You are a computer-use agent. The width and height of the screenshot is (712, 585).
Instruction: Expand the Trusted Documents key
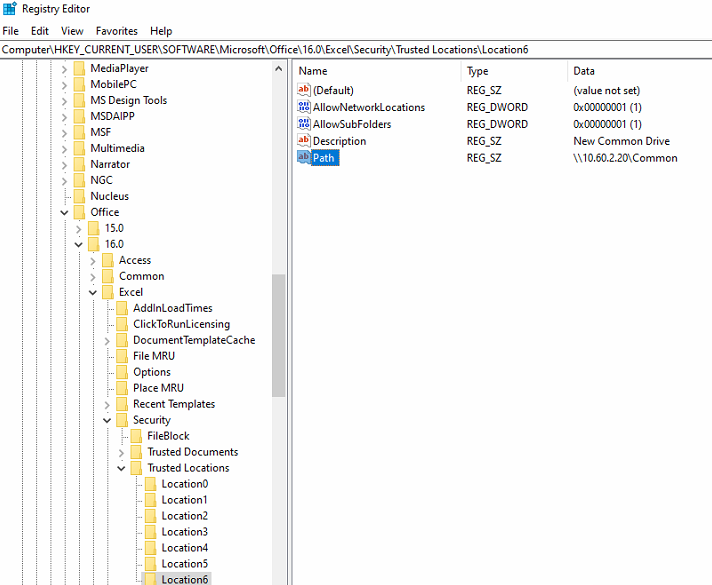(121, 453)
